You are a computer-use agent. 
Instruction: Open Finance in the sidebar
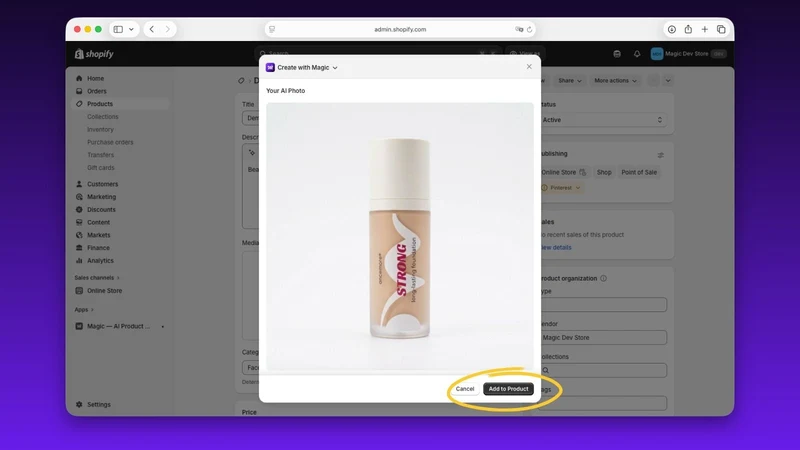tap(98, 248)
